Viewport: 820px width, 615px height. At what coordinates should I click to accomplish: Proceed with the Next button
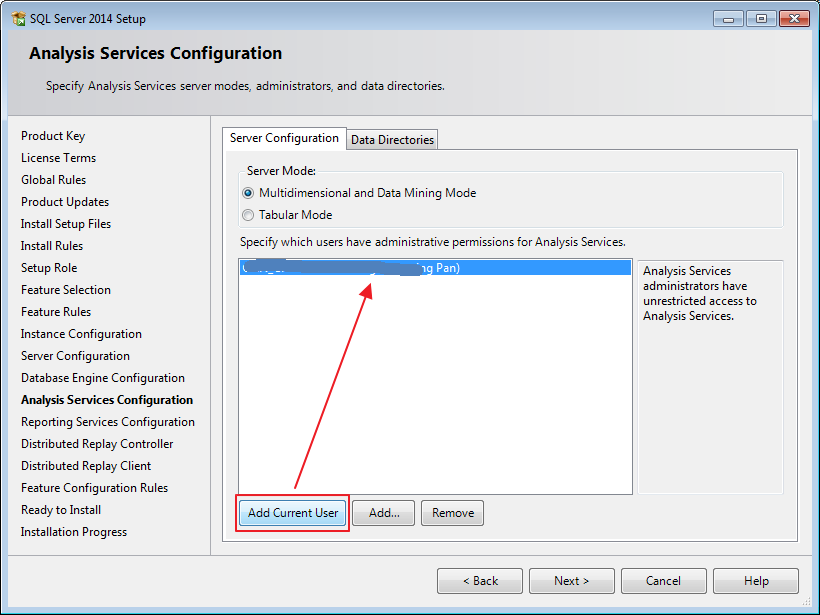pyautogui.click(x=572, y=581)
